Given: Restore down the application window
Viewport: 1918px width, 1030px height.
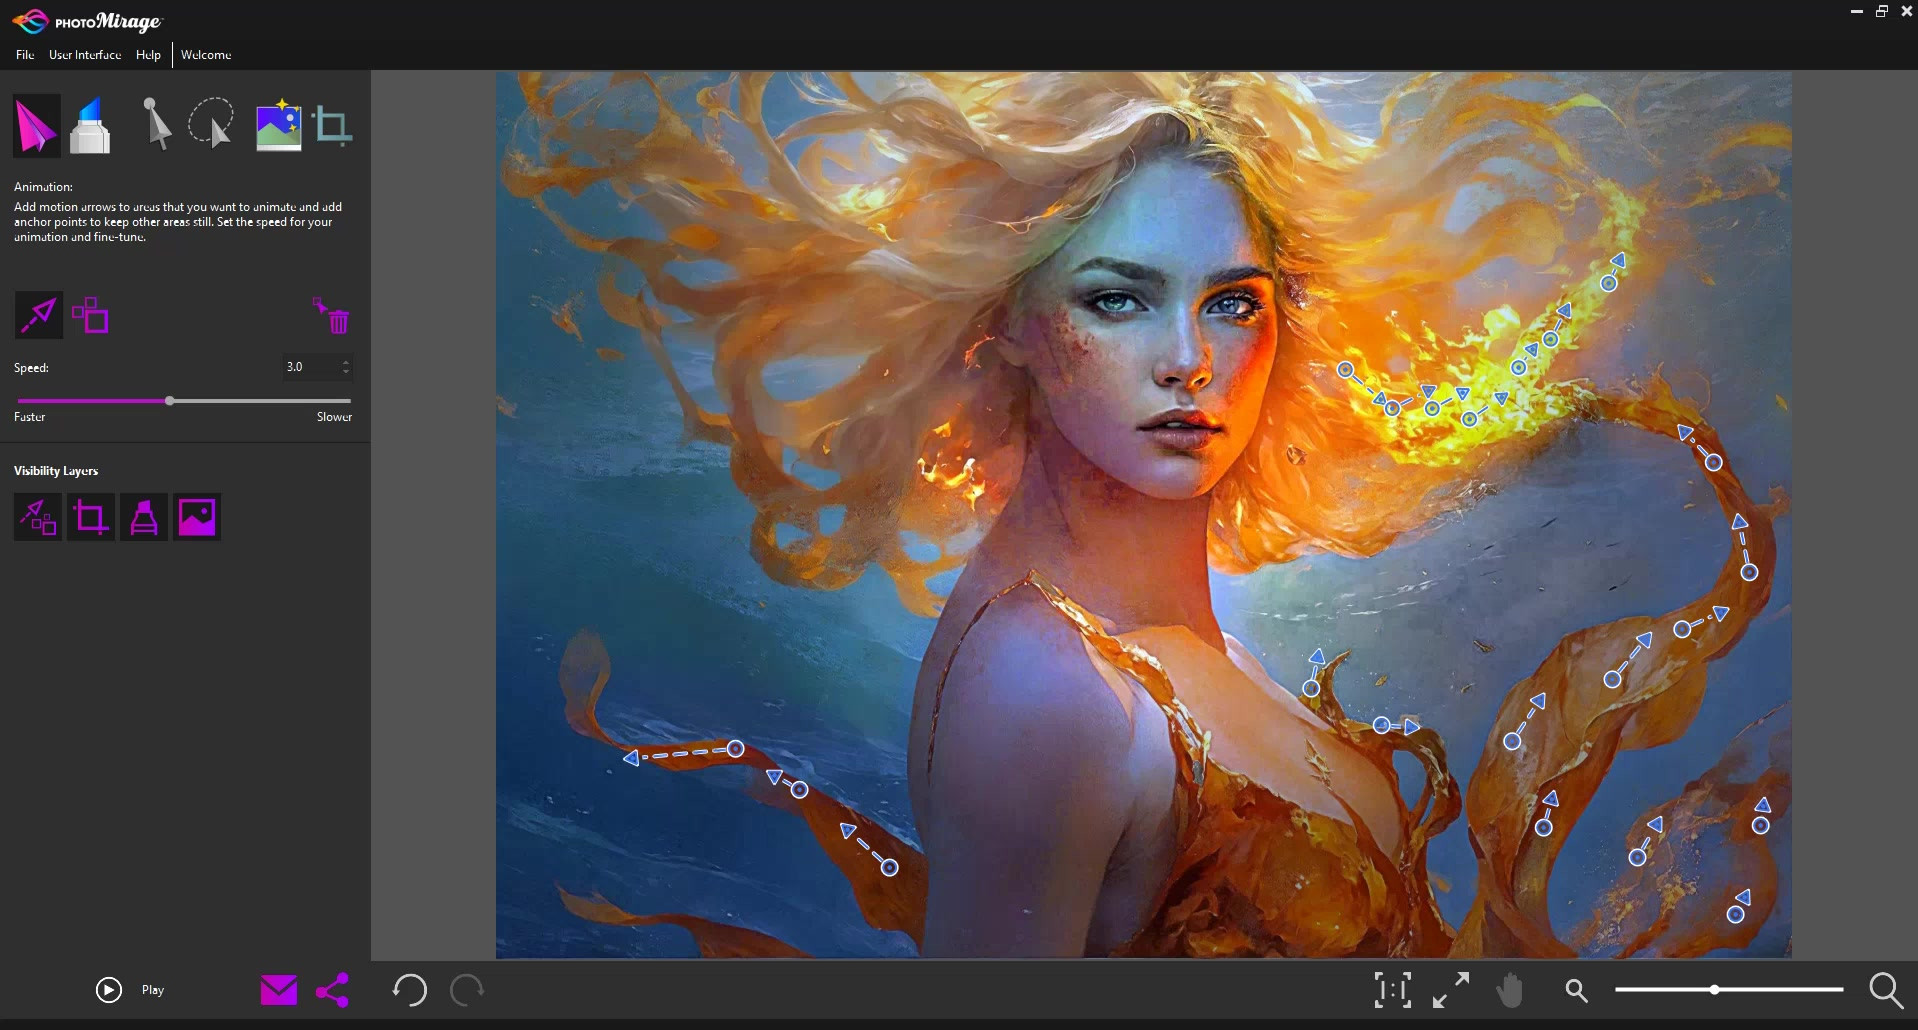Looking at the screenshot, I should coord(1882,12).
